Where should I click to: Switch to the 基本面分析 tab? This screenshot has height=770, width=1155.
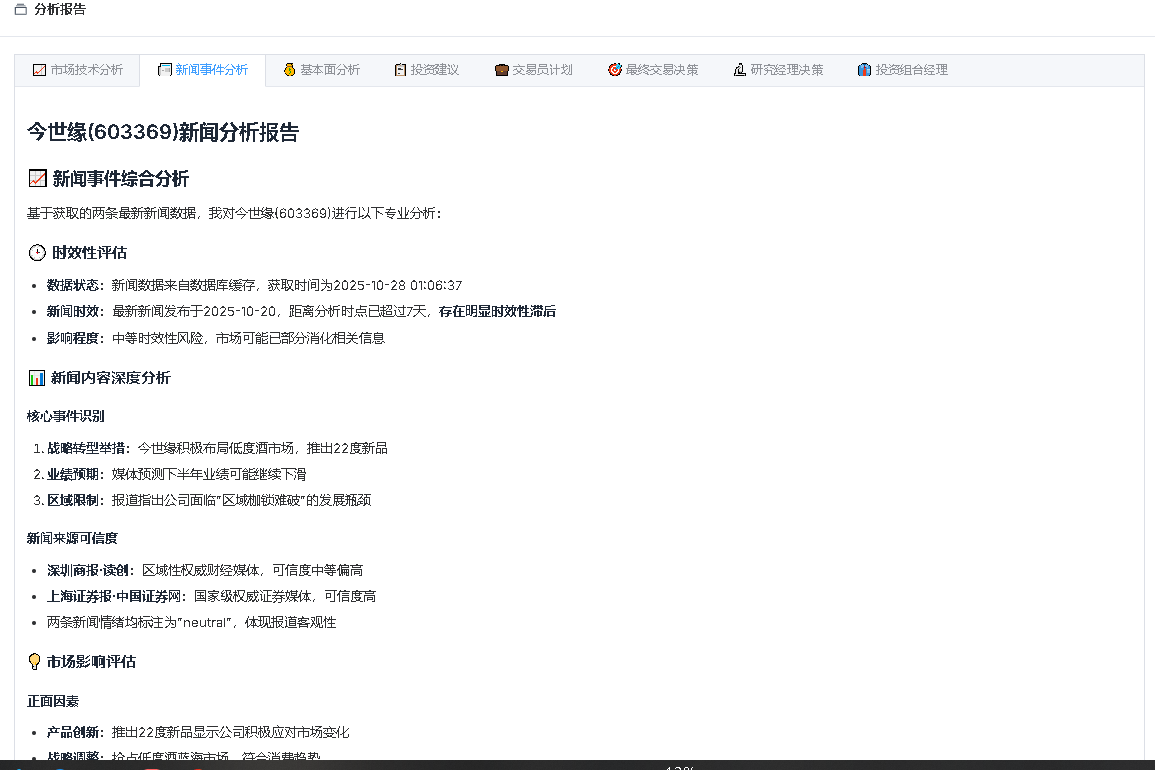[x=321, y=70]
